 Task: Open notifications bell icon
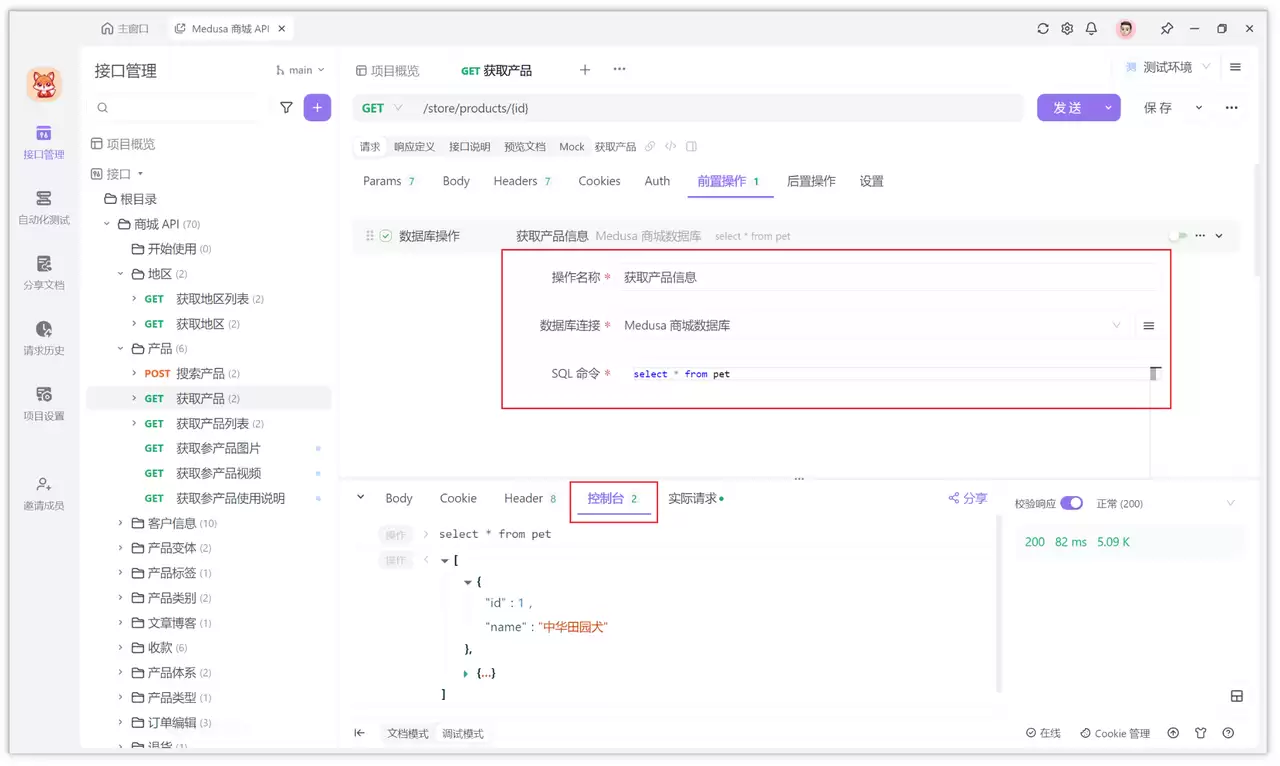1091,29
